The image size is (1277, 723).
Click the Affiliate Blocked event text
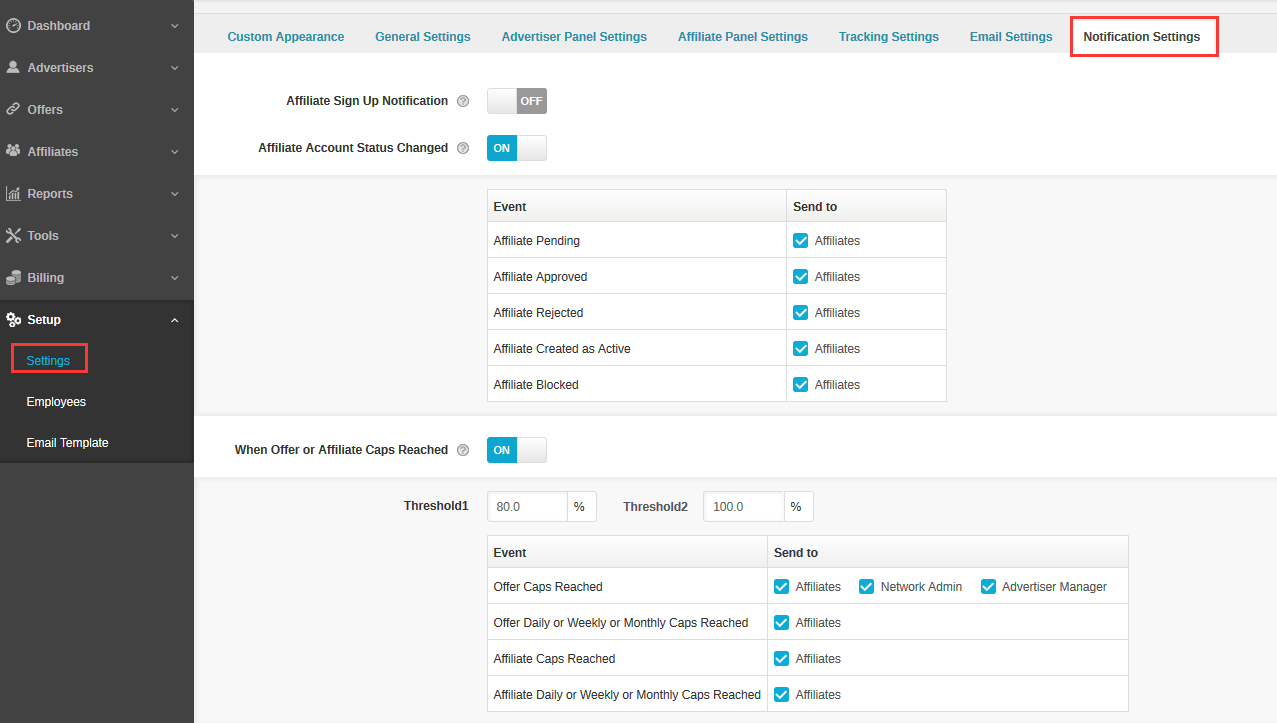[x=536, y=385]
